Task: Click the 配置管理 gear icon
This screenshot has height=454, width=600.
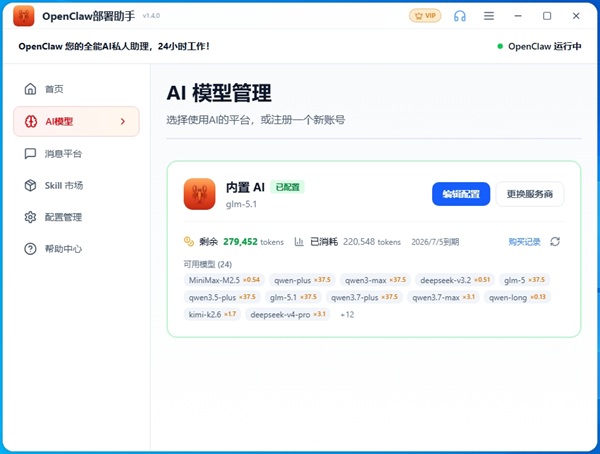Action: coord(30,217)
